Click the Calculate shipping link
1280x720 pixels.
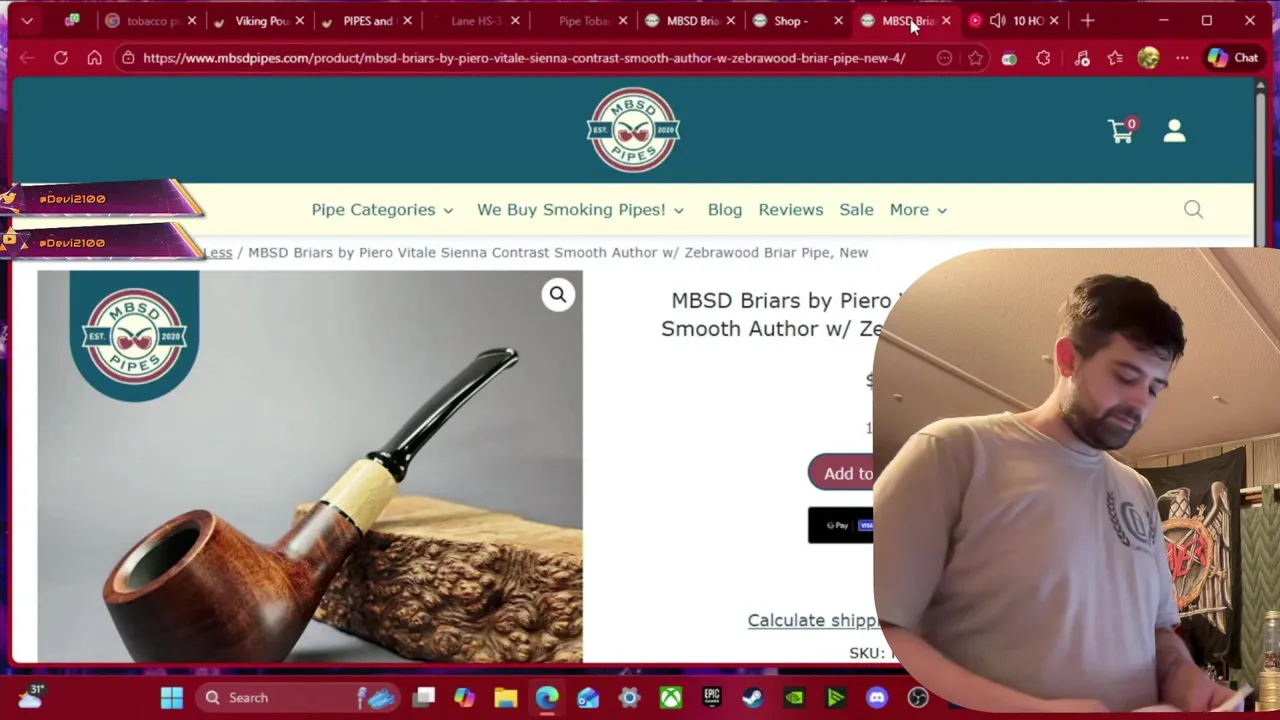tap(813, 620)
